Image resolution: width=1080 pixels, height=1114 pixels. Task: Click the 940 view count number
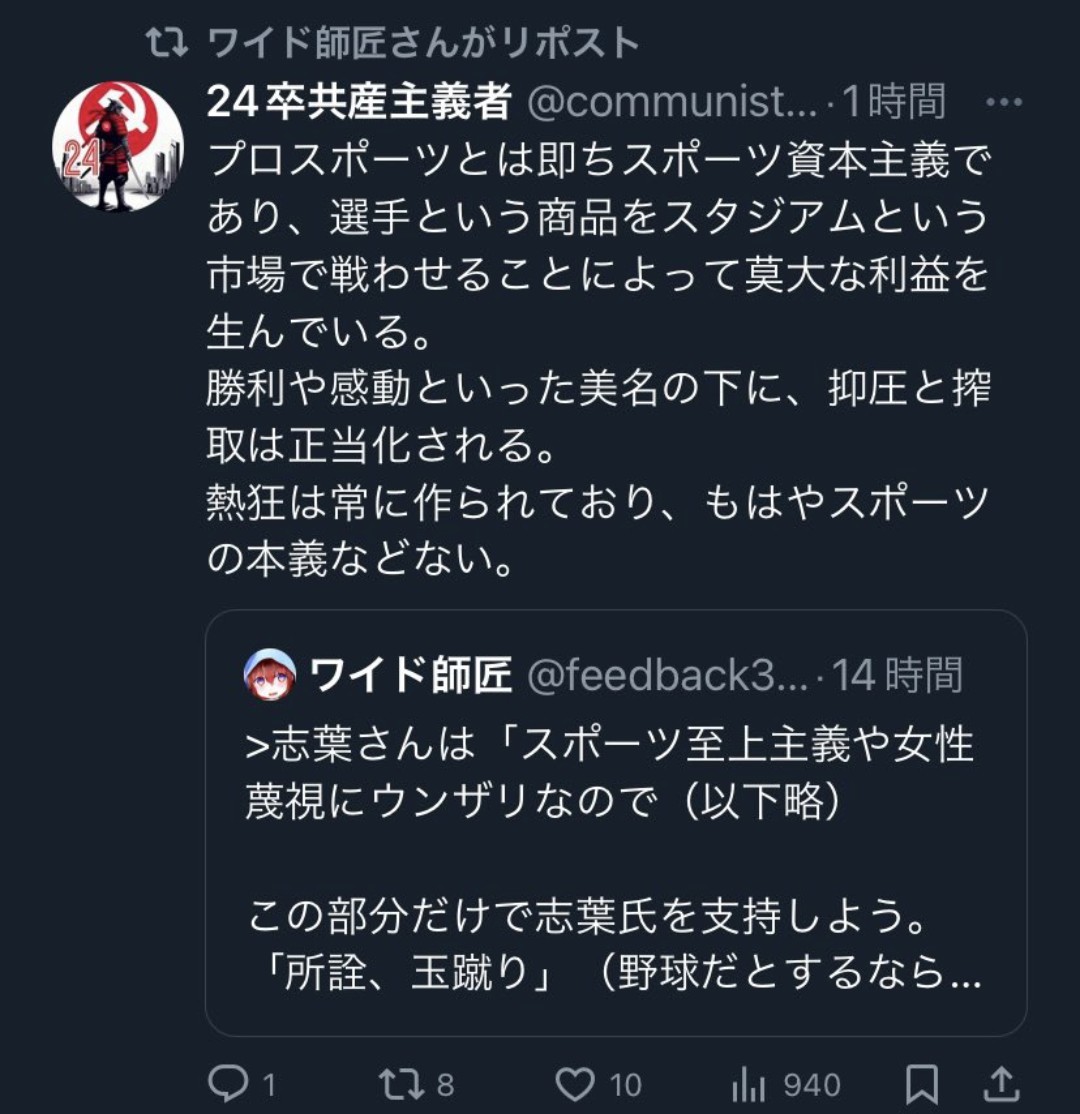pyautogui.click(x=811, y=1085)
